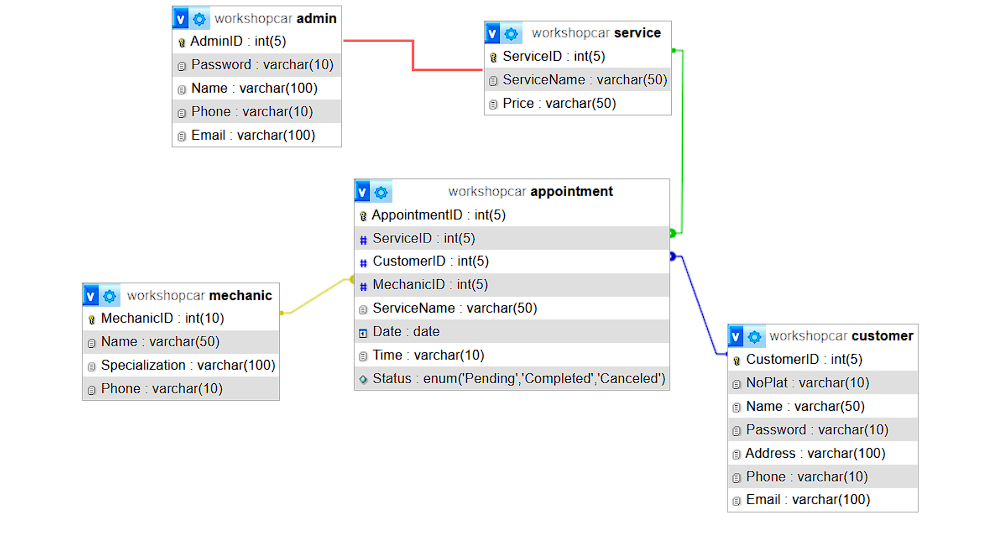Click the column icon beside appointment Time

pyautogui.click(x=363, y=356)
